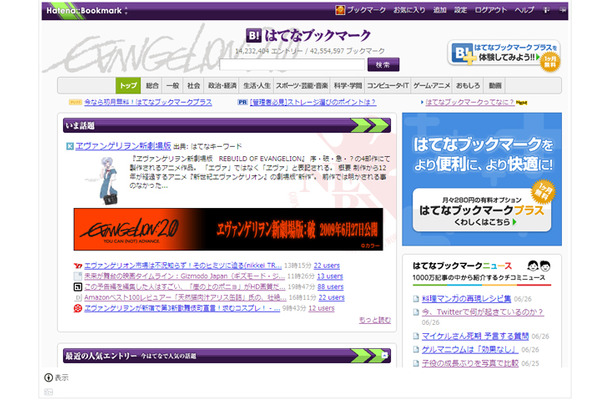Switch to the 社会 tab
610x400 pixels.
(x=193, y=86)
